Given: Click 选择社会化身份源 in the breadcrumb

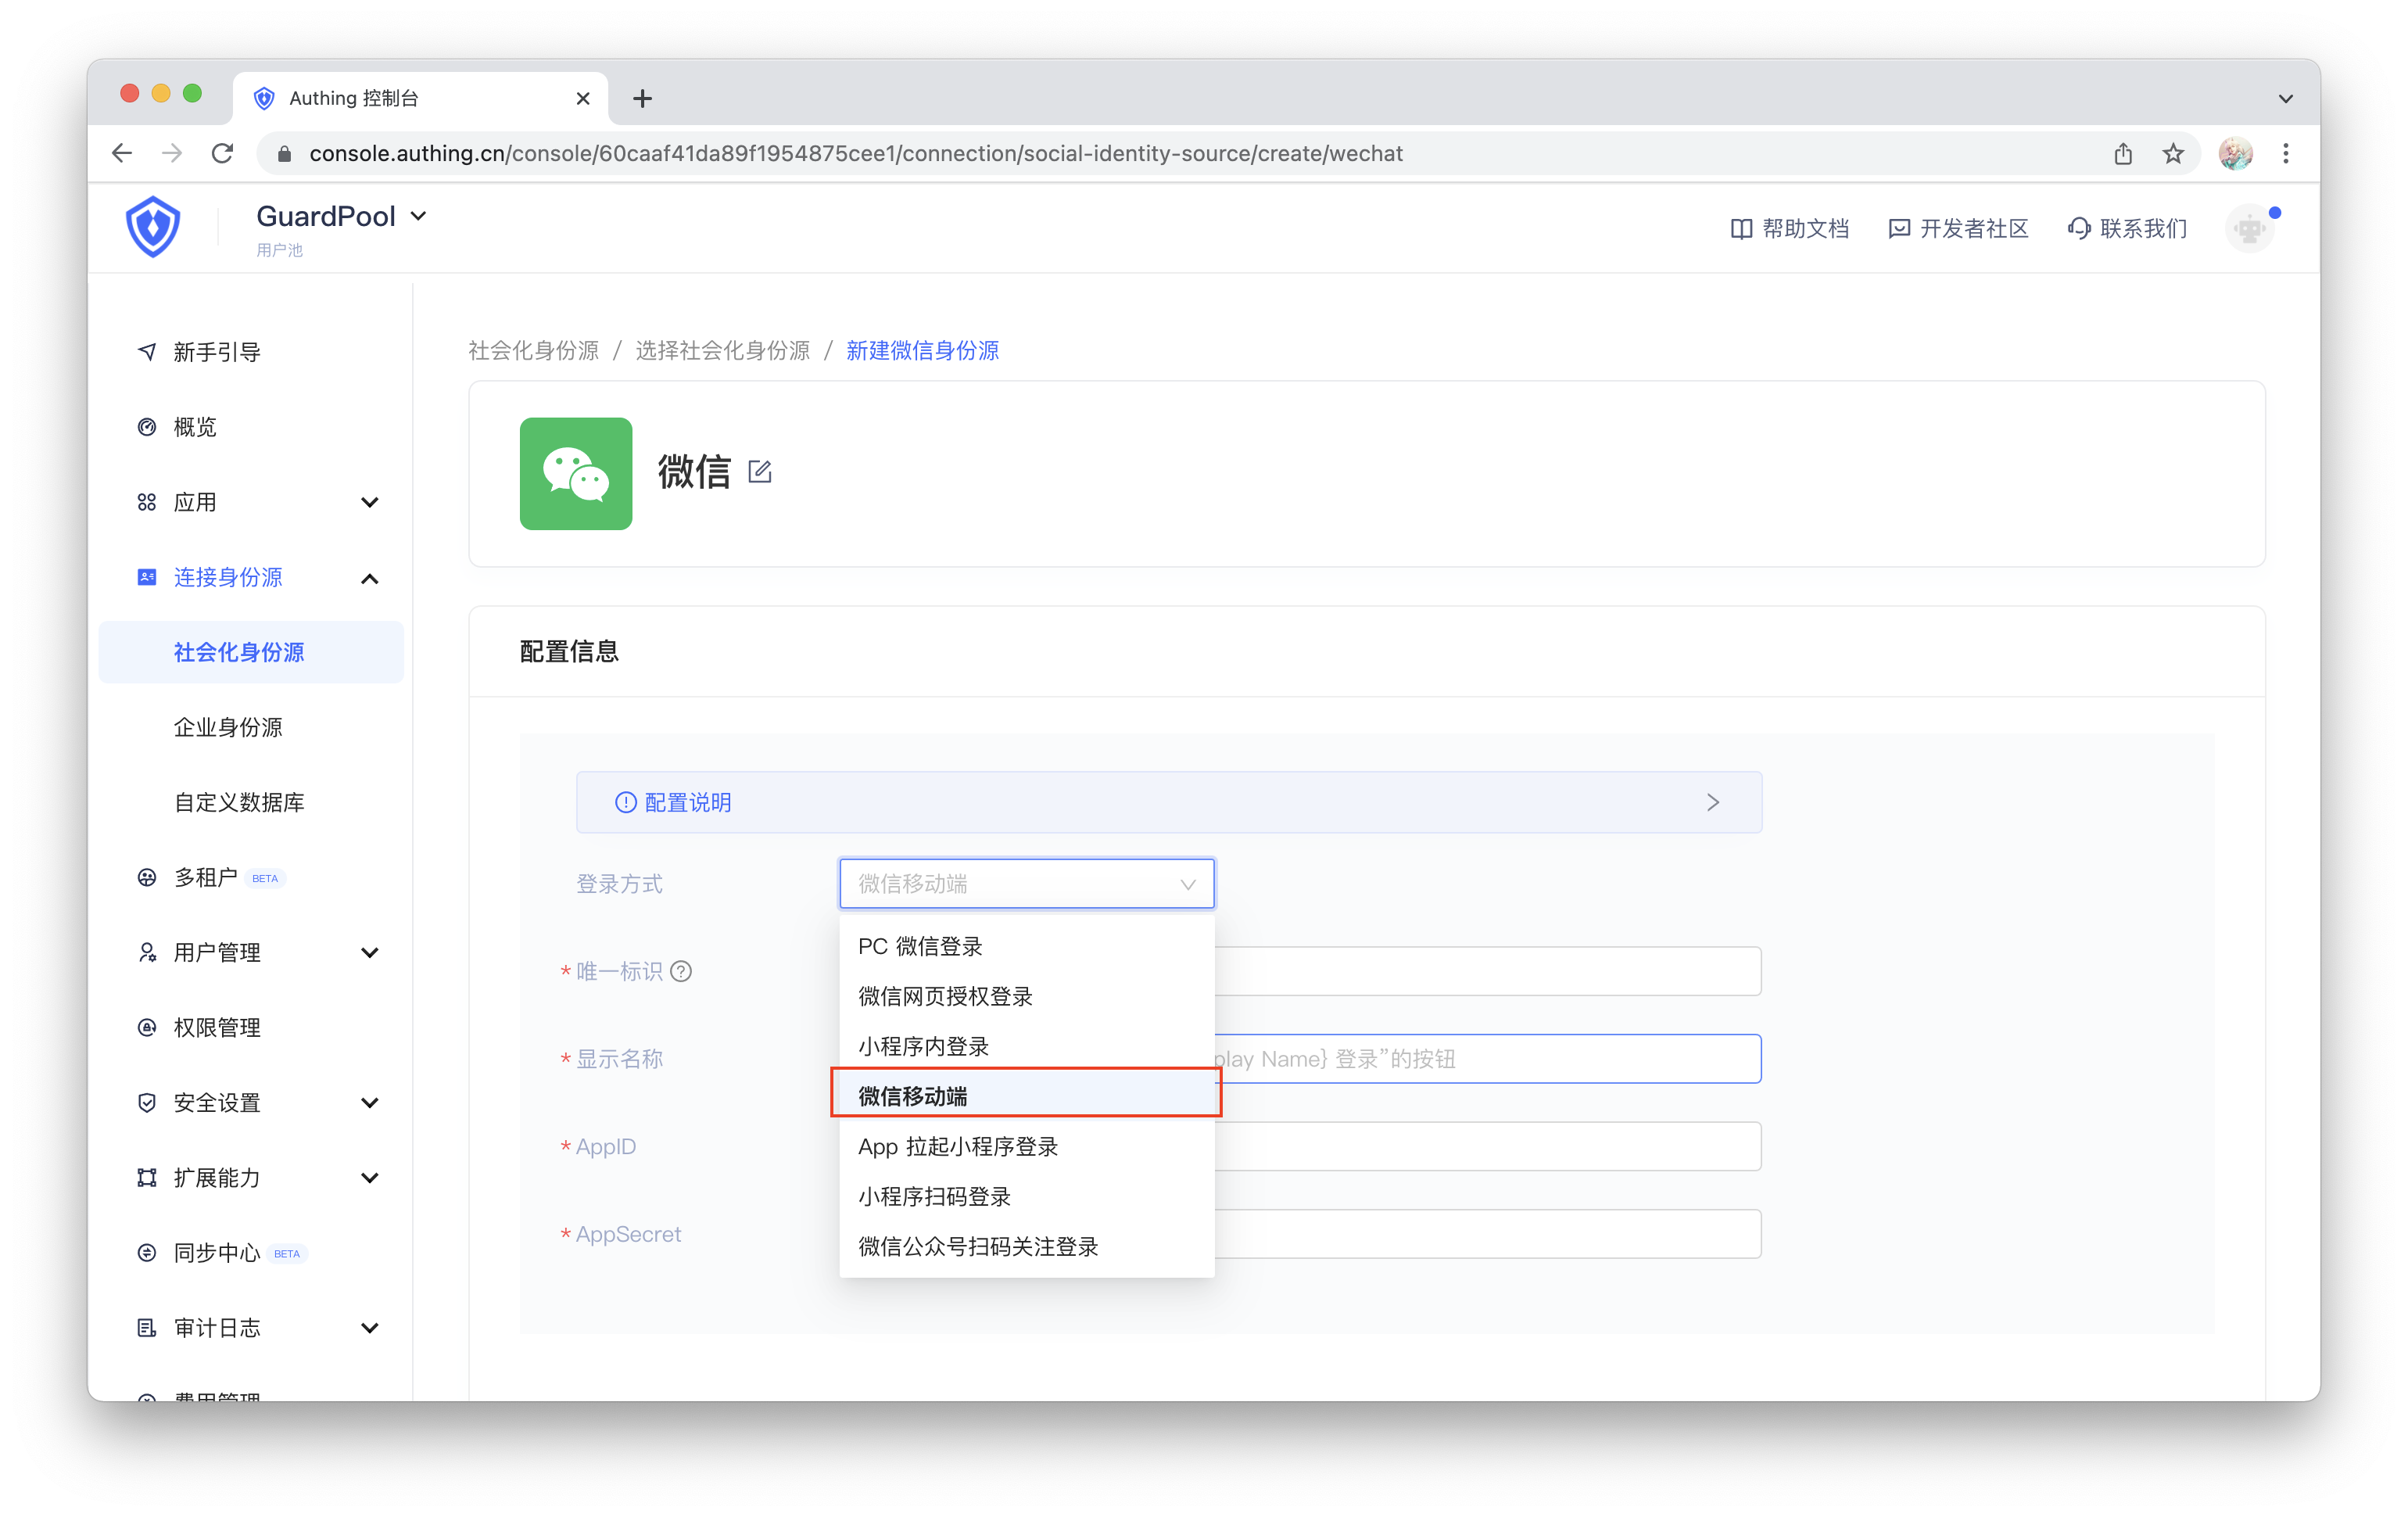Looking at the screenshot, I should 722,350.
